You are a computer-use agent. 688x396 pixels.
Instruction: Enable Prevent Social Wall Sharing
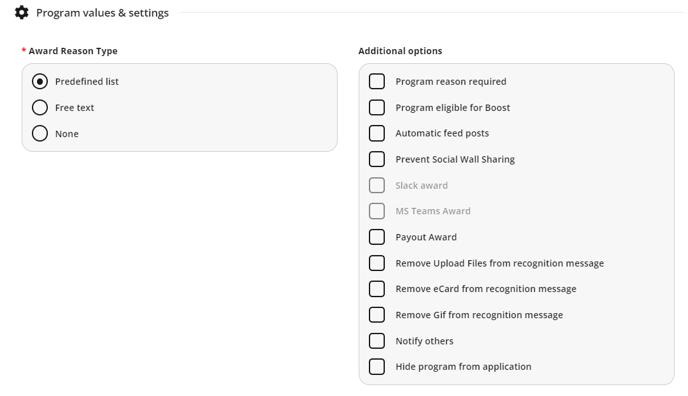click(377, 159)
